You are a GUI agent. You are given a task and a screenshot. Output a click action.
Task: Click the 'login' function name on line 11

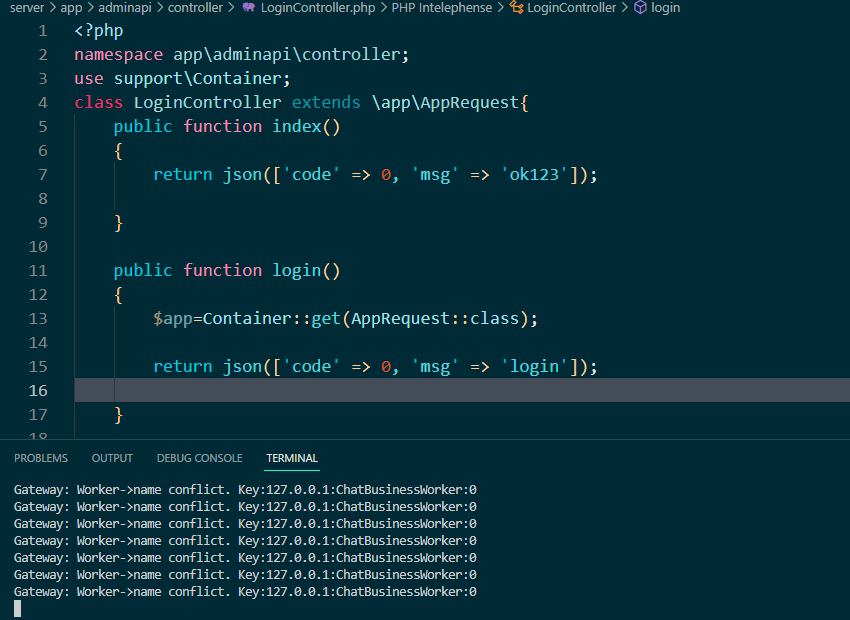pyautogui.click(x=297, y=270)
